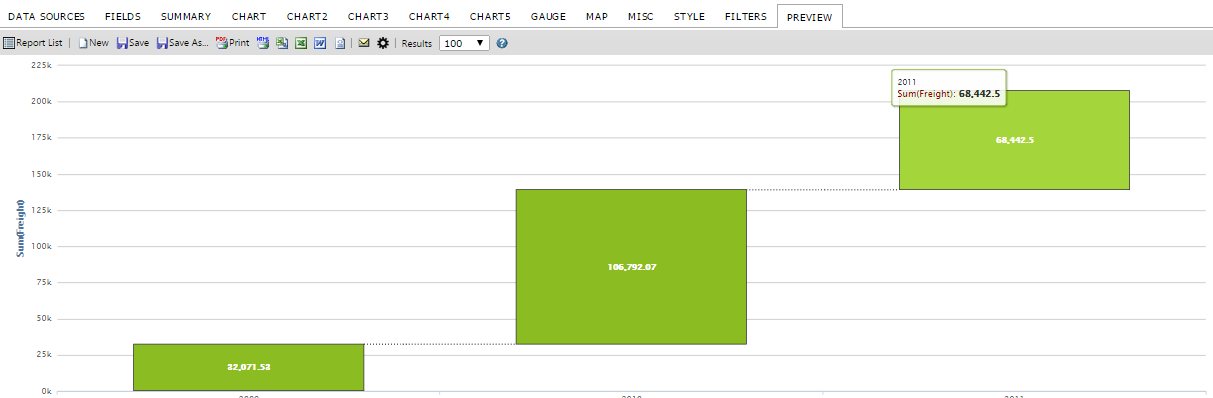Select the Chart5 tab
This screenshot has width=1213, height=398.
(x=490, y=17)
